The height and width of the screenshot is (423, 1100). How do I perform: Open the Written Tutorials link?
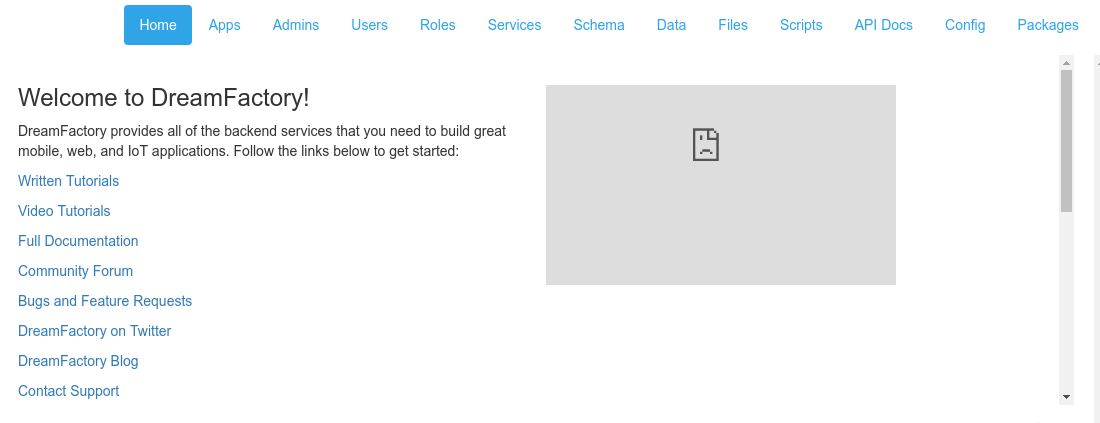[69, 181]
